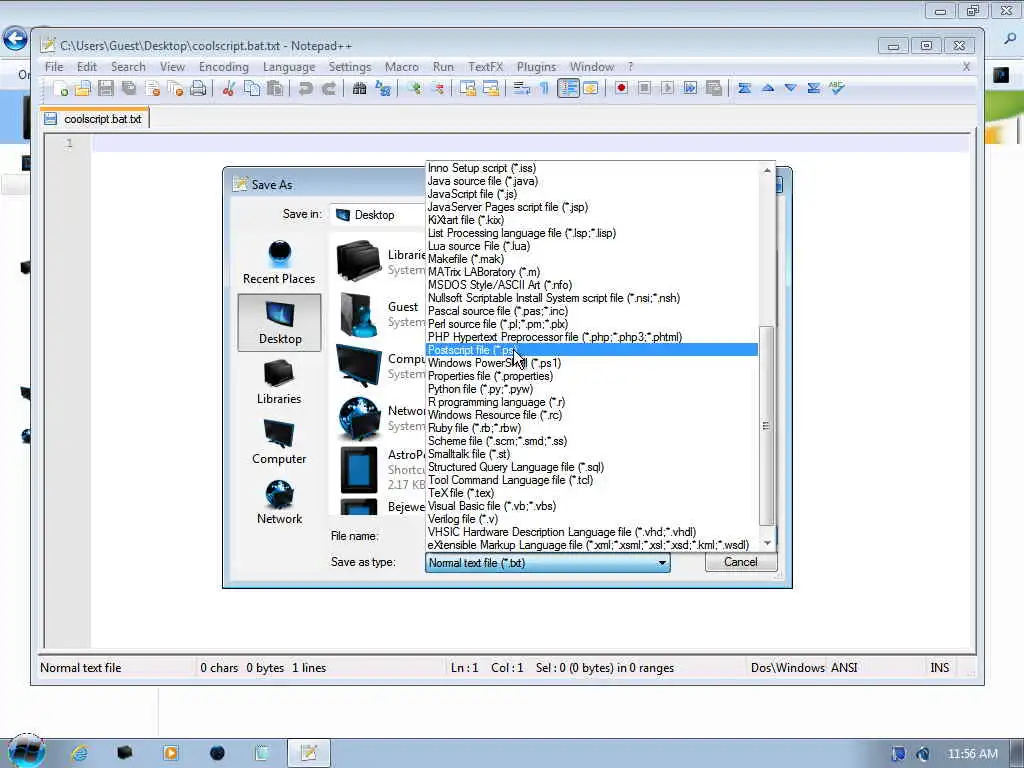Viewport: 1024px width, 768px height.
Task: Choose Java source file (*.java) type
Action: (x=592, y=181)
